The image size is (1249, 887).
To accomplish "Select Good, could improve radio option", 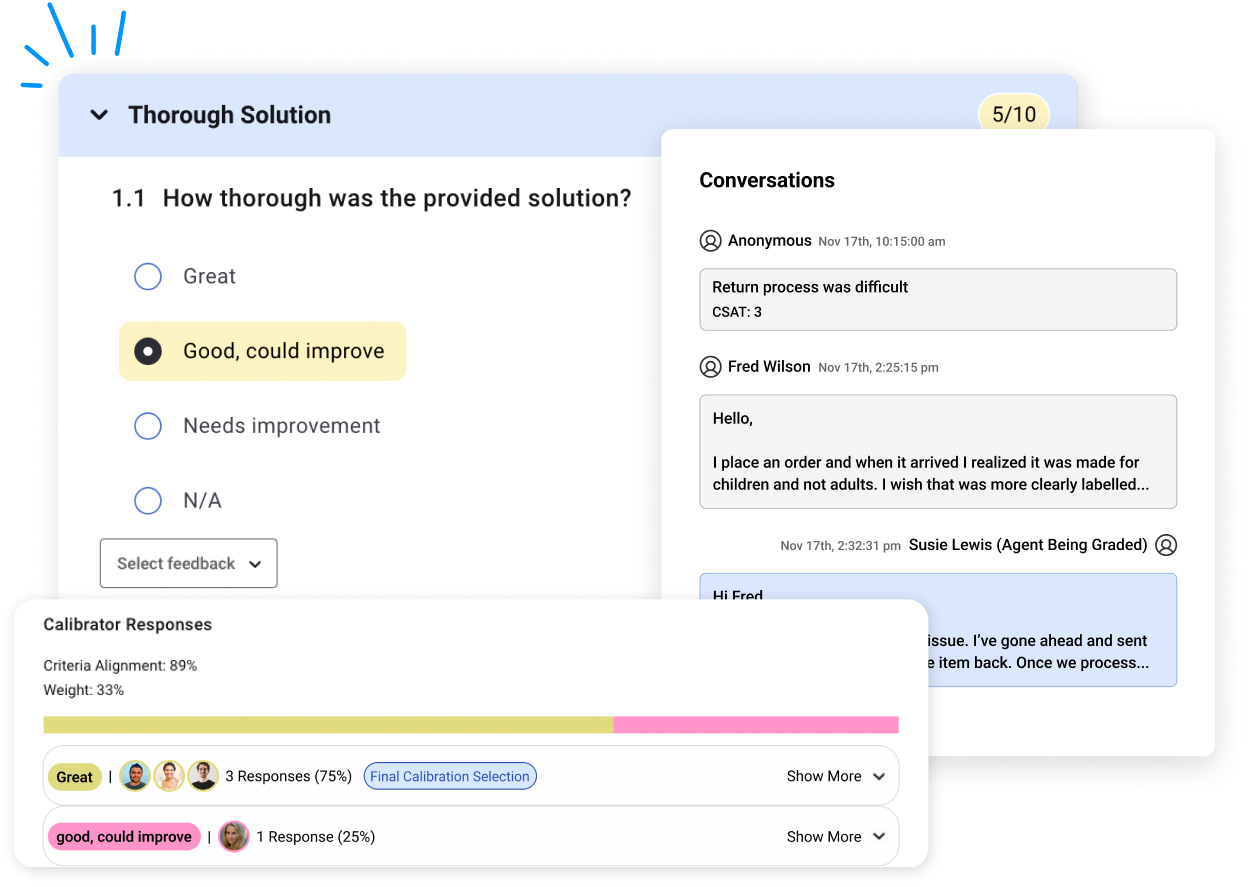I will [148, 351].
